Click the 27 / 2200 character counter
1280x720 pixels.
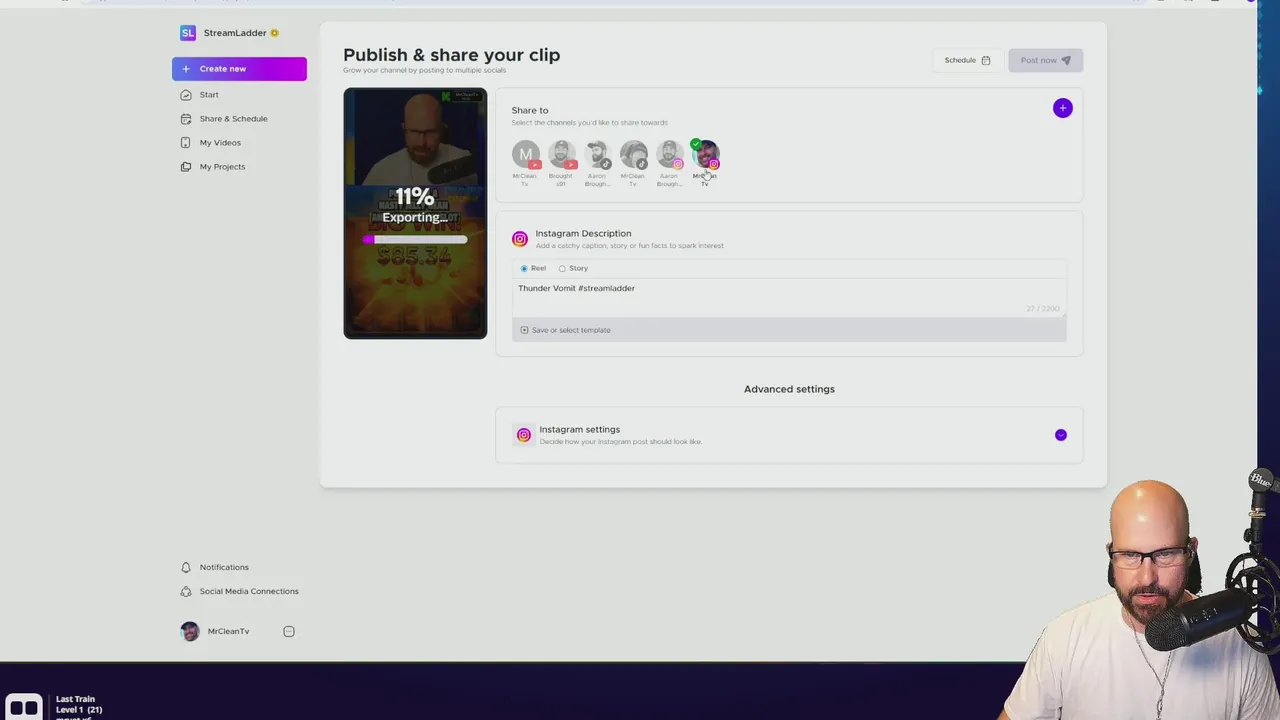(x=1043, y=309)
